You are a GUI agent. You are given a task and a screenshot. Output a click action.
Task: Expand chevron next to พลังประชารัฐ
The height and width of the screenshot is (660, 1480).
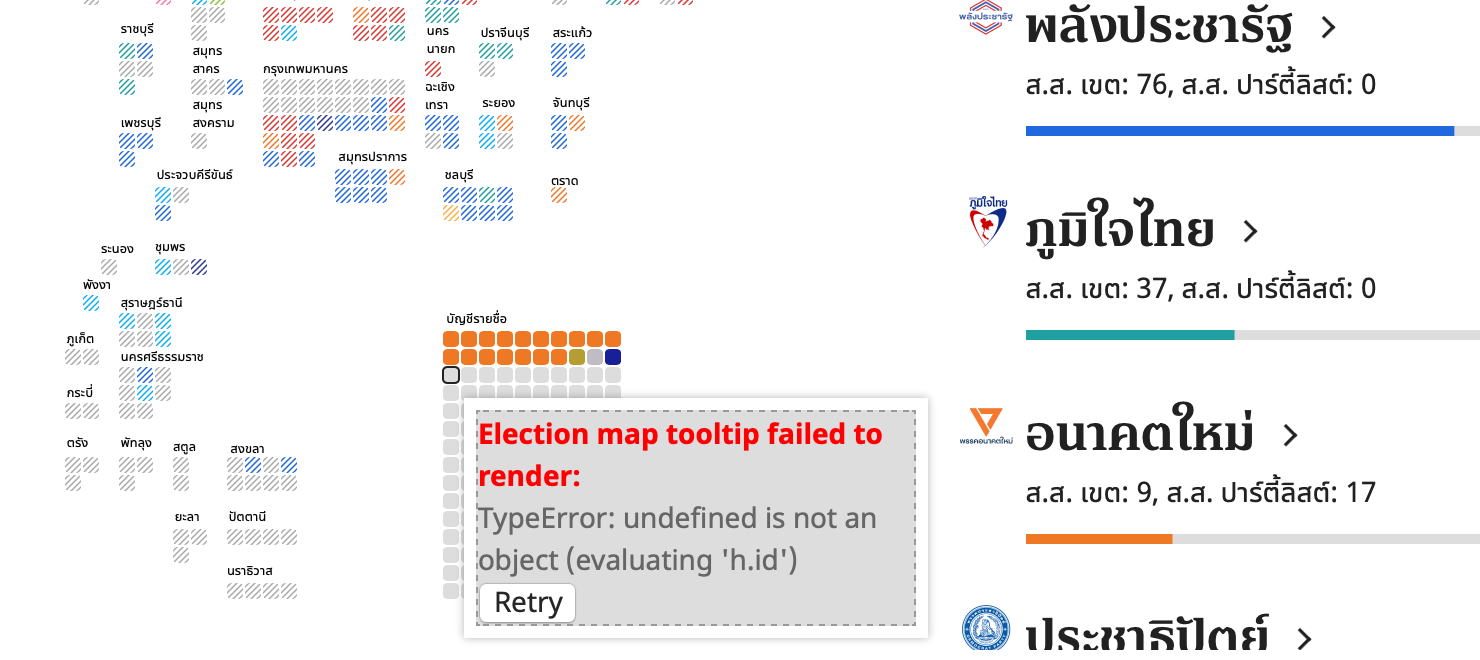(1328, 28)
